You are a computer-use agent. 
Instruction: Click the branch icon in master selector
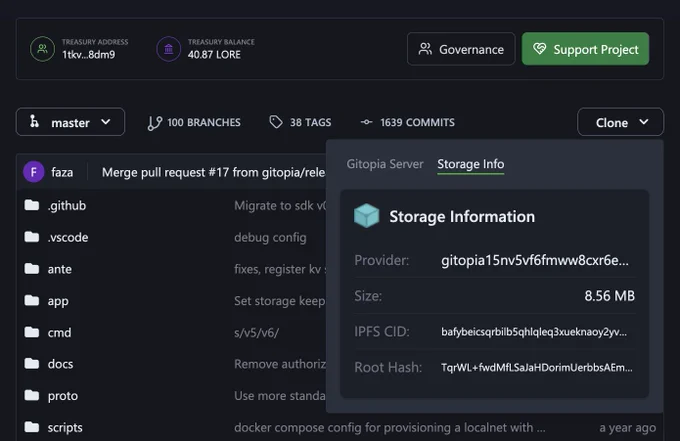pos(34,121)
